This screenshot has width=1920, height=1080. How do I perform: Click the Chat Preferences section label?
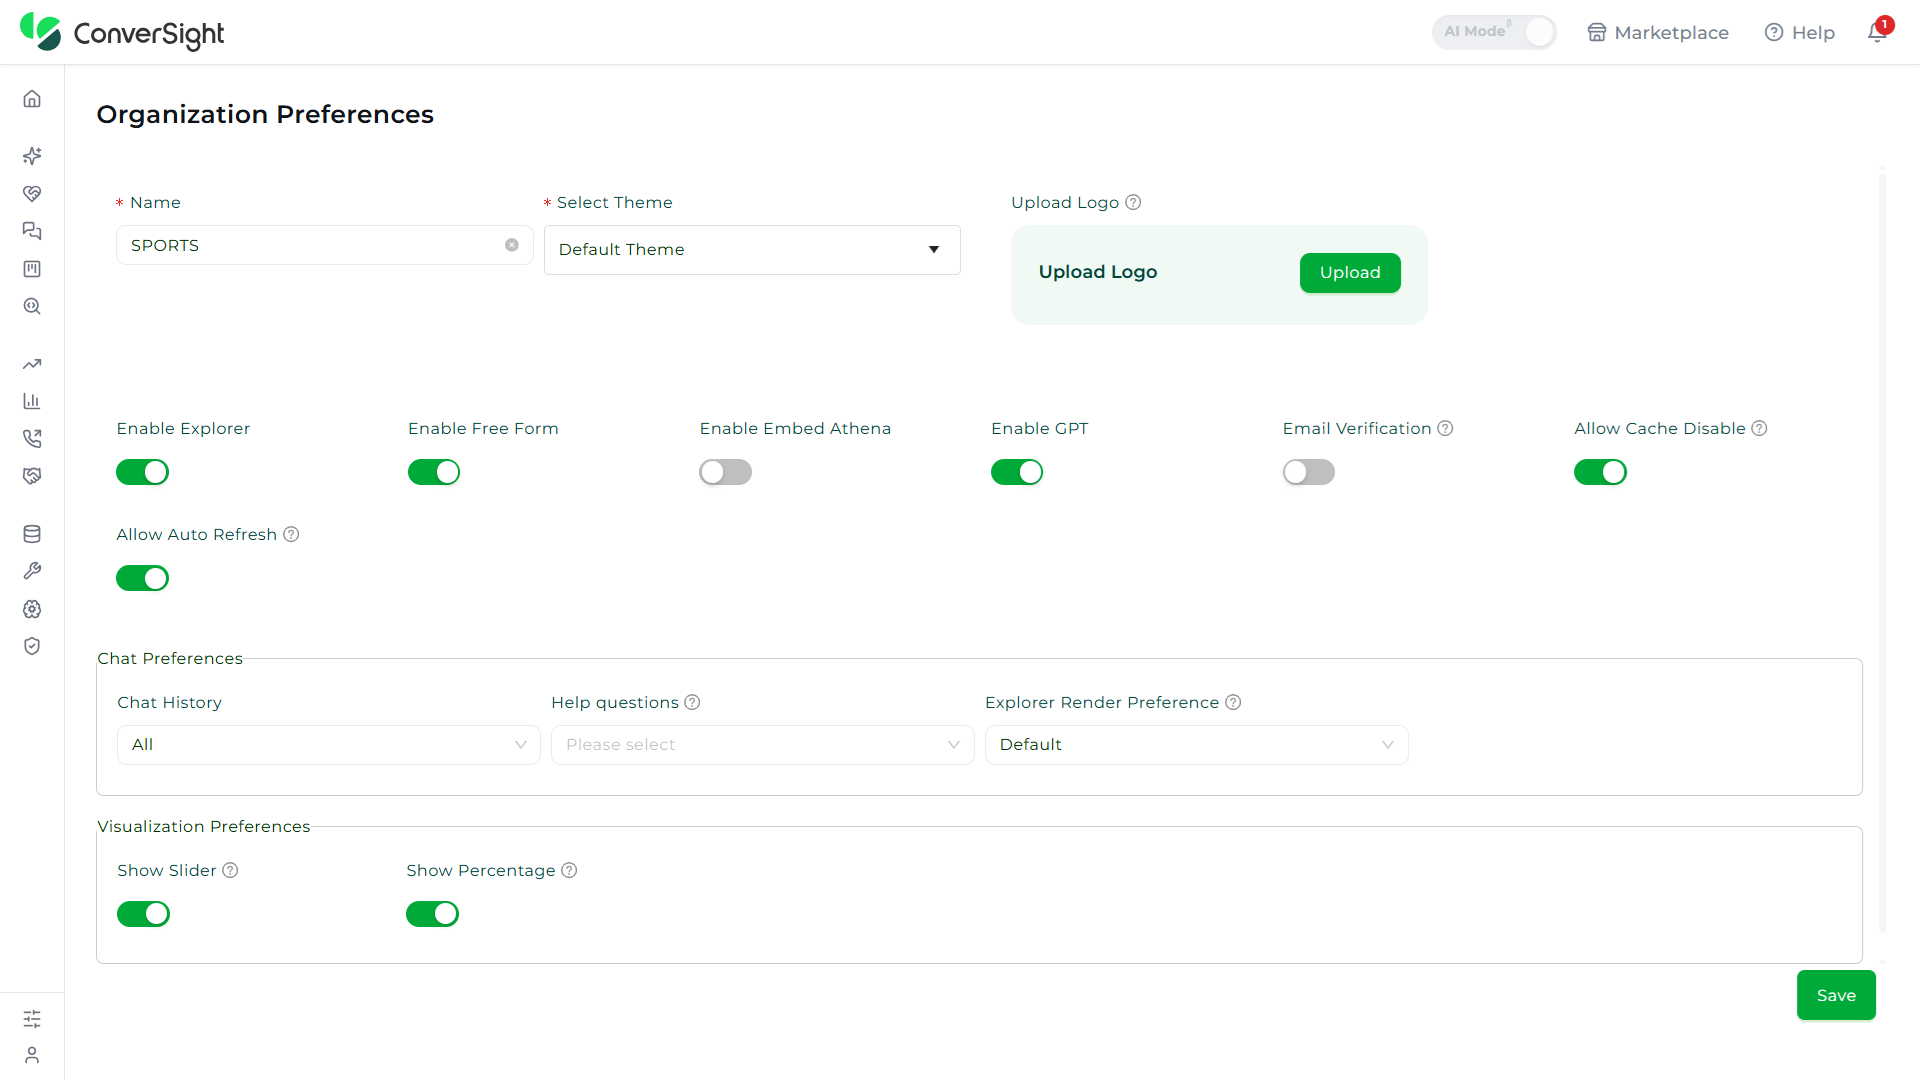(x=170, y=658)
